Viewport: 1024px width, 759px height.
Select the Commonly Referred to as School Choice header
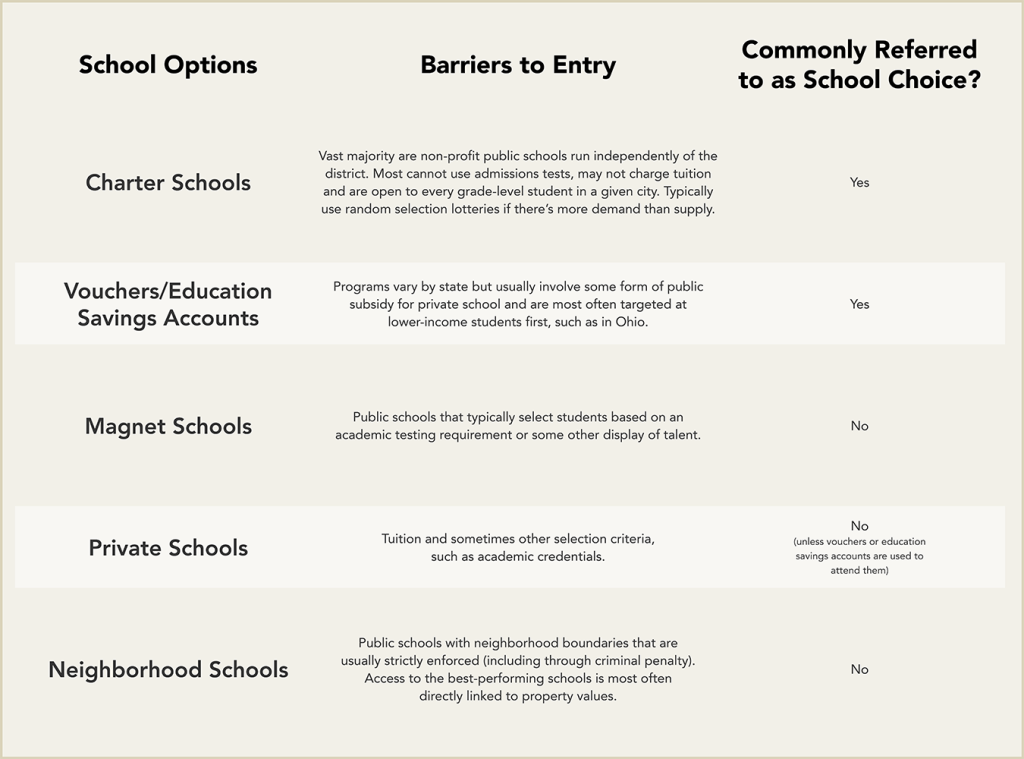pos(859,65)
